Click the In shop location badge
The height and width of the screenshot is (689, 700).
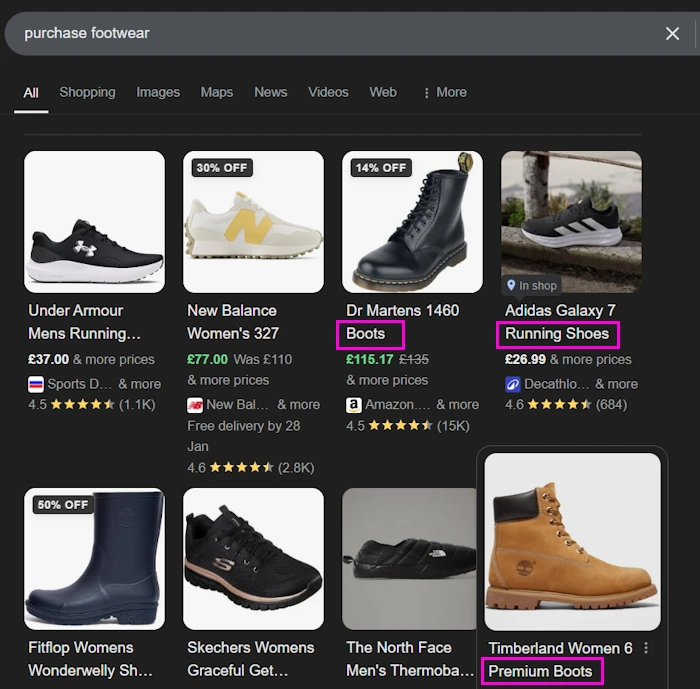point(532,285)
